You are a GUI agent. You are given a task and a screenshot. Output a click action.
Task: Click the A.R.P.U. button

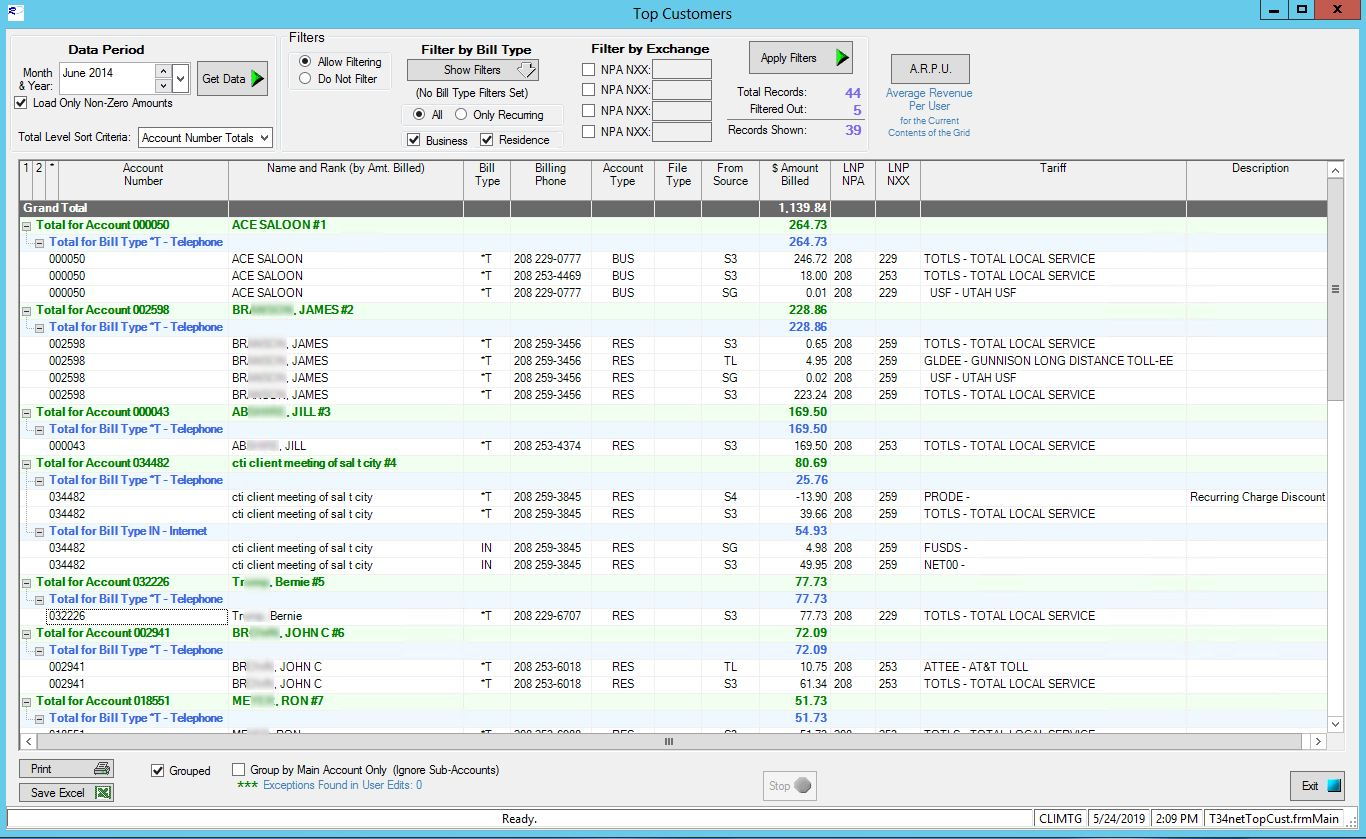(930, 69)
